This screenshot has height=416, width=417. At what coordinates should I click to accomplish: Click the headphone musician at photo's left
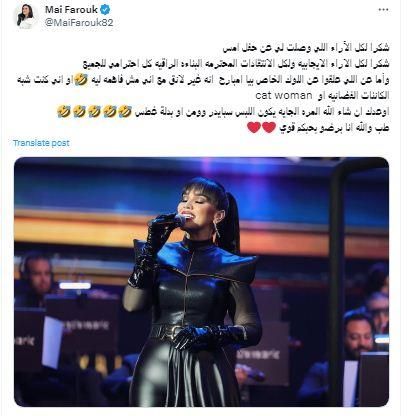pyautogui.click(x=36, y=277)
